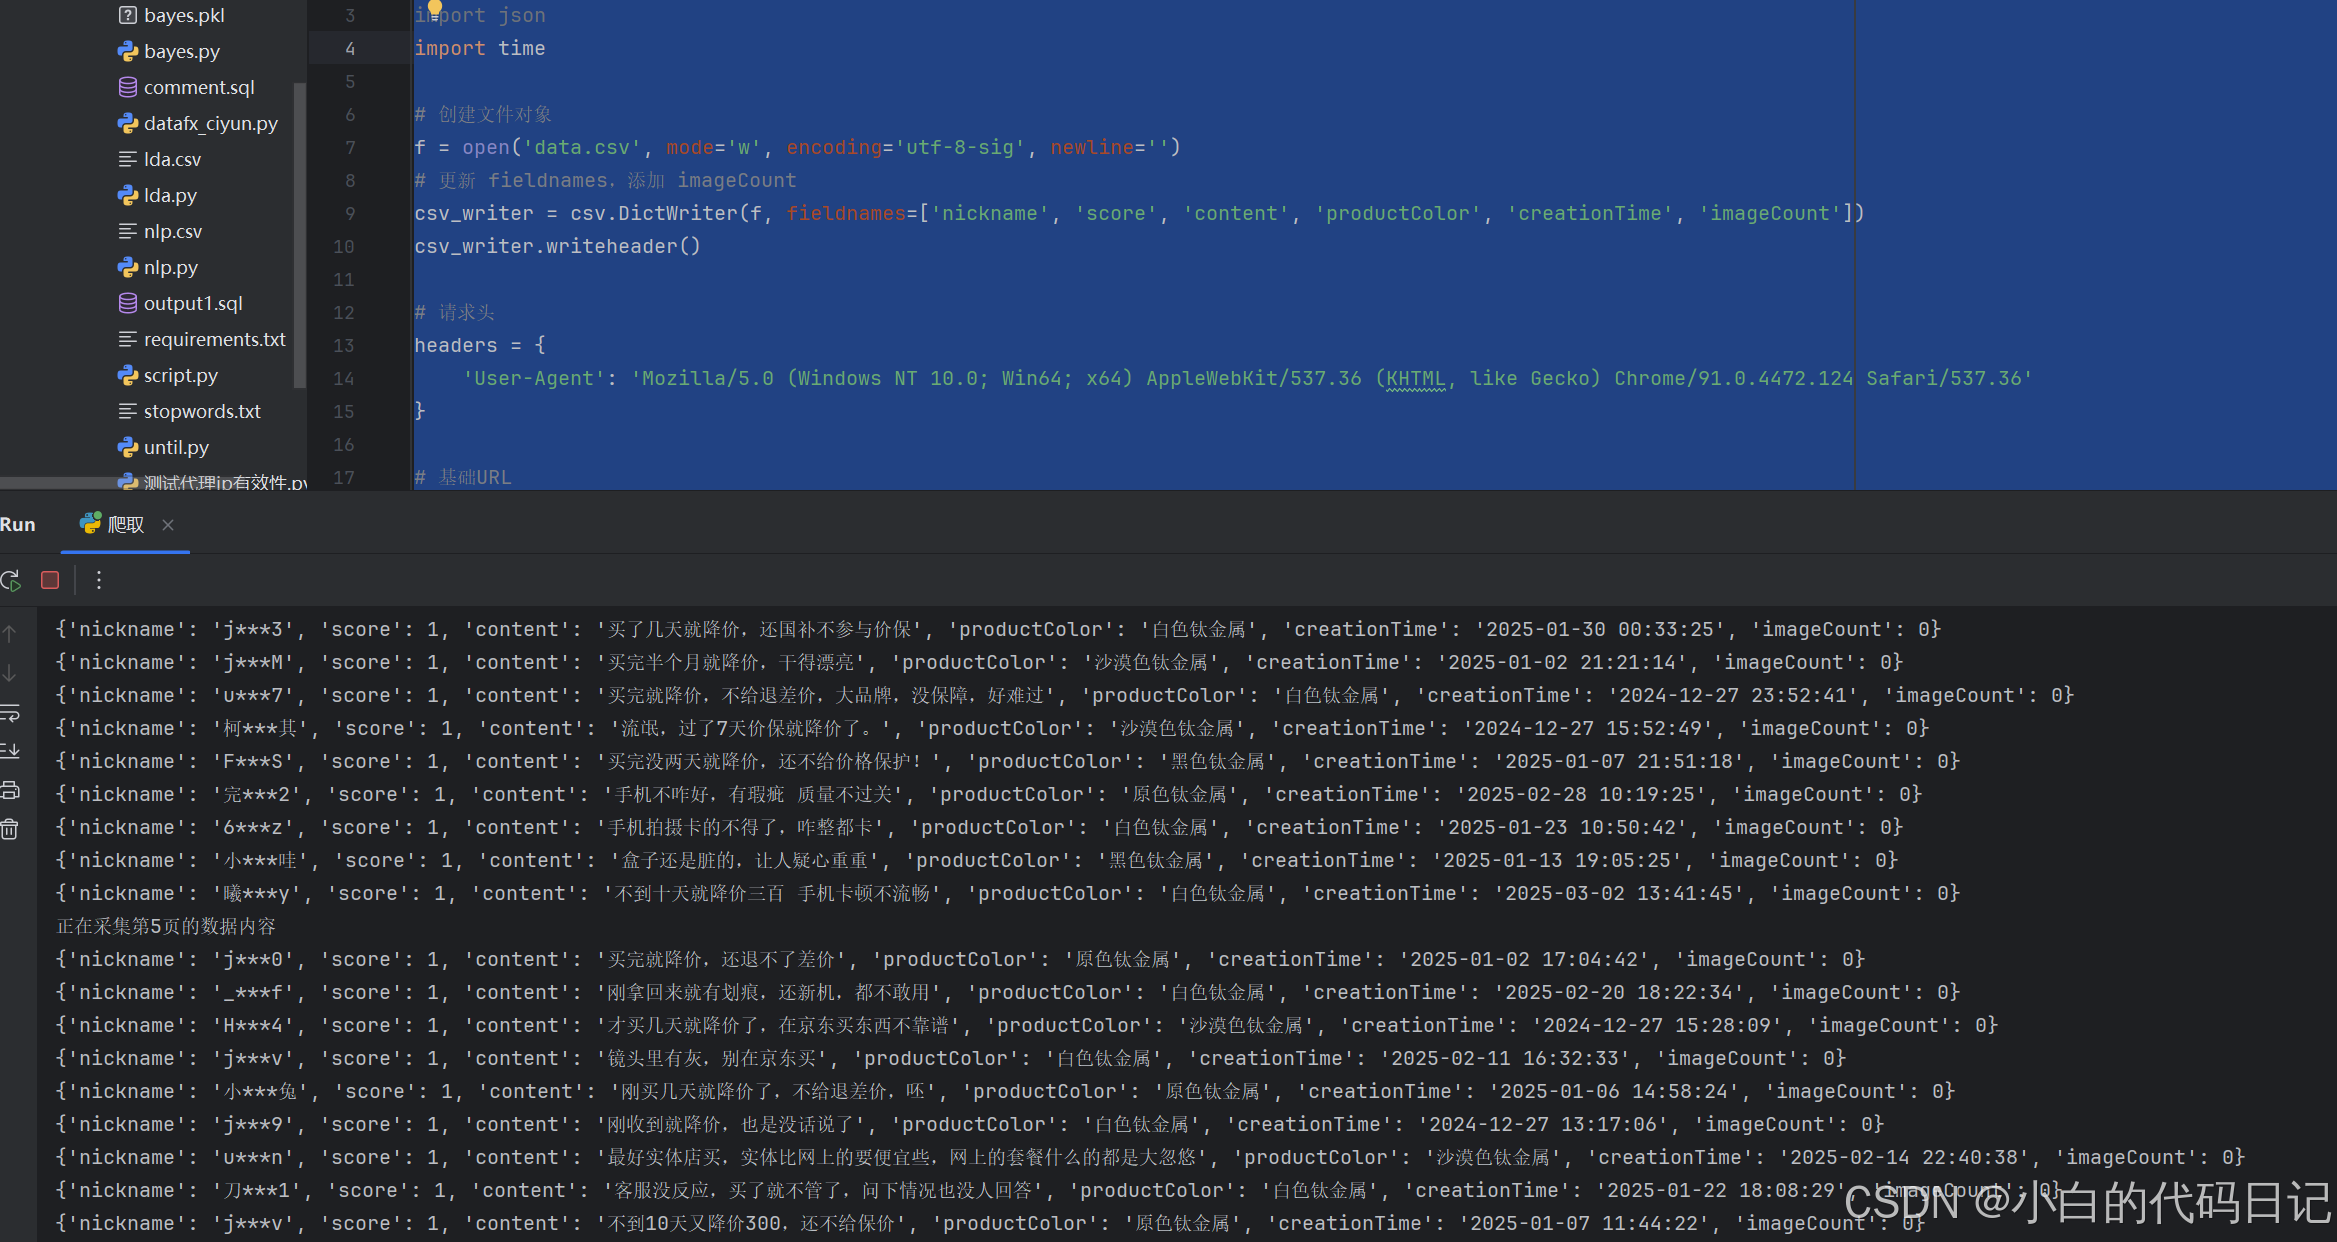Viewport: 2337px width, 1242px height.
Task: Toggle scroll to end of console
Action: 10,751
